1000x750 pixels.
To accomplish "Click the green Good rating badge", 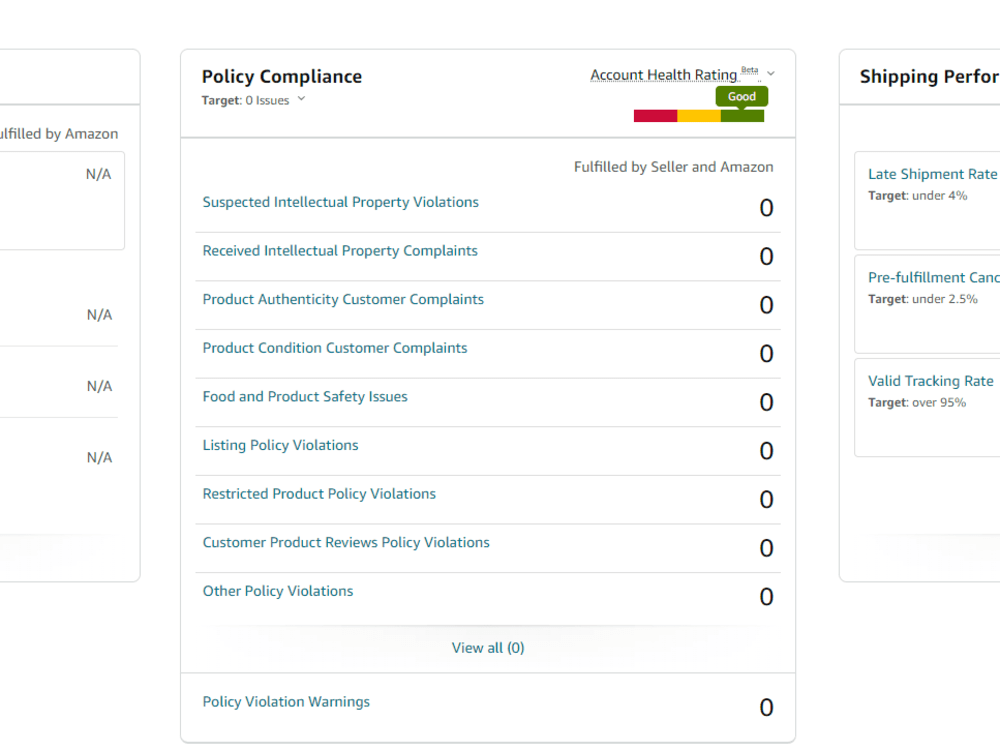I will coord(742,96).
